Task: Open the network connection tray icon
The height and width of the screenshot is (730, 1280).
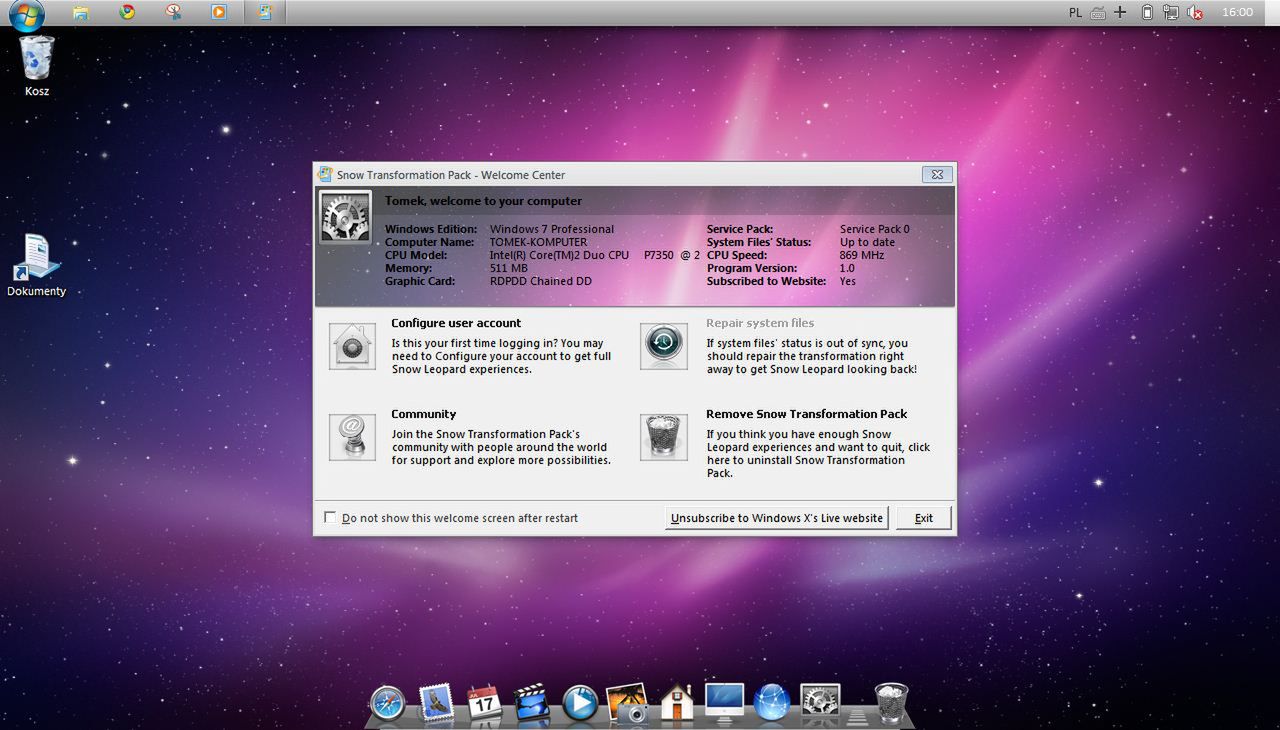Action: coord(1170,12)
